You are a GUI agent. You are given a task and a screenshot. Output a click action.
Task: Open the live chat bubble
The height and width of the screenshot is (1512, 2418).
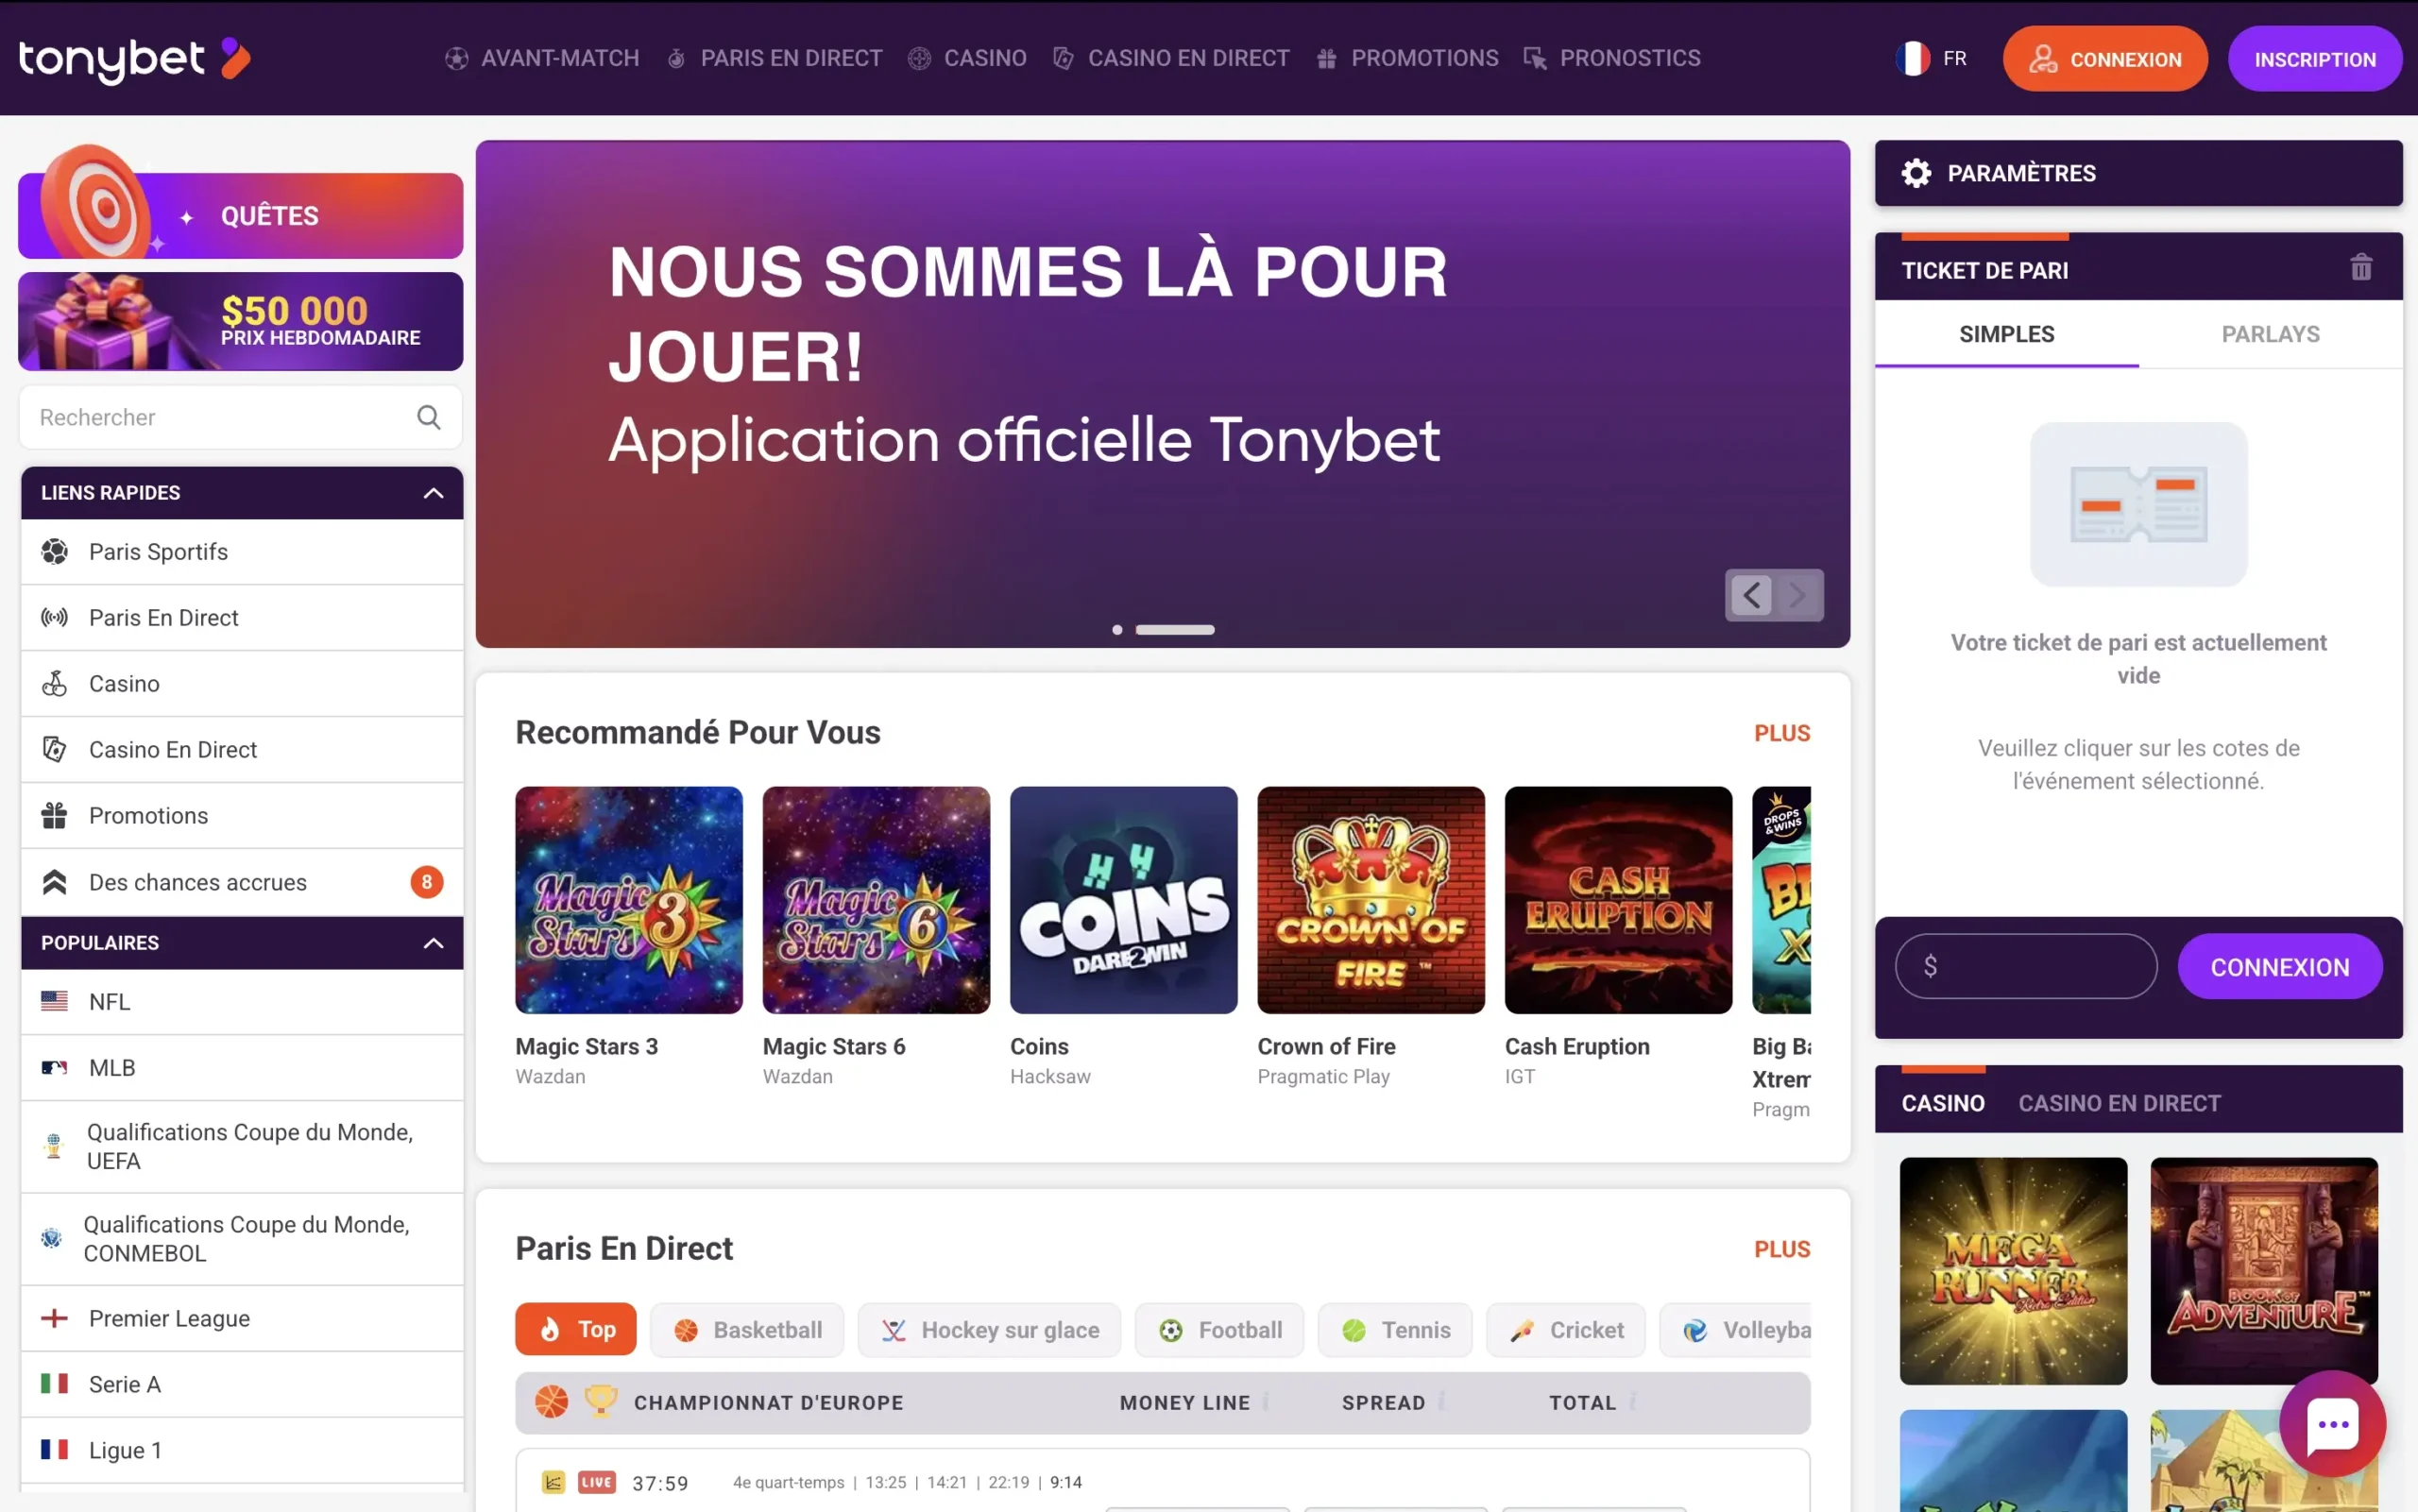click(x=2333, y=1423)
